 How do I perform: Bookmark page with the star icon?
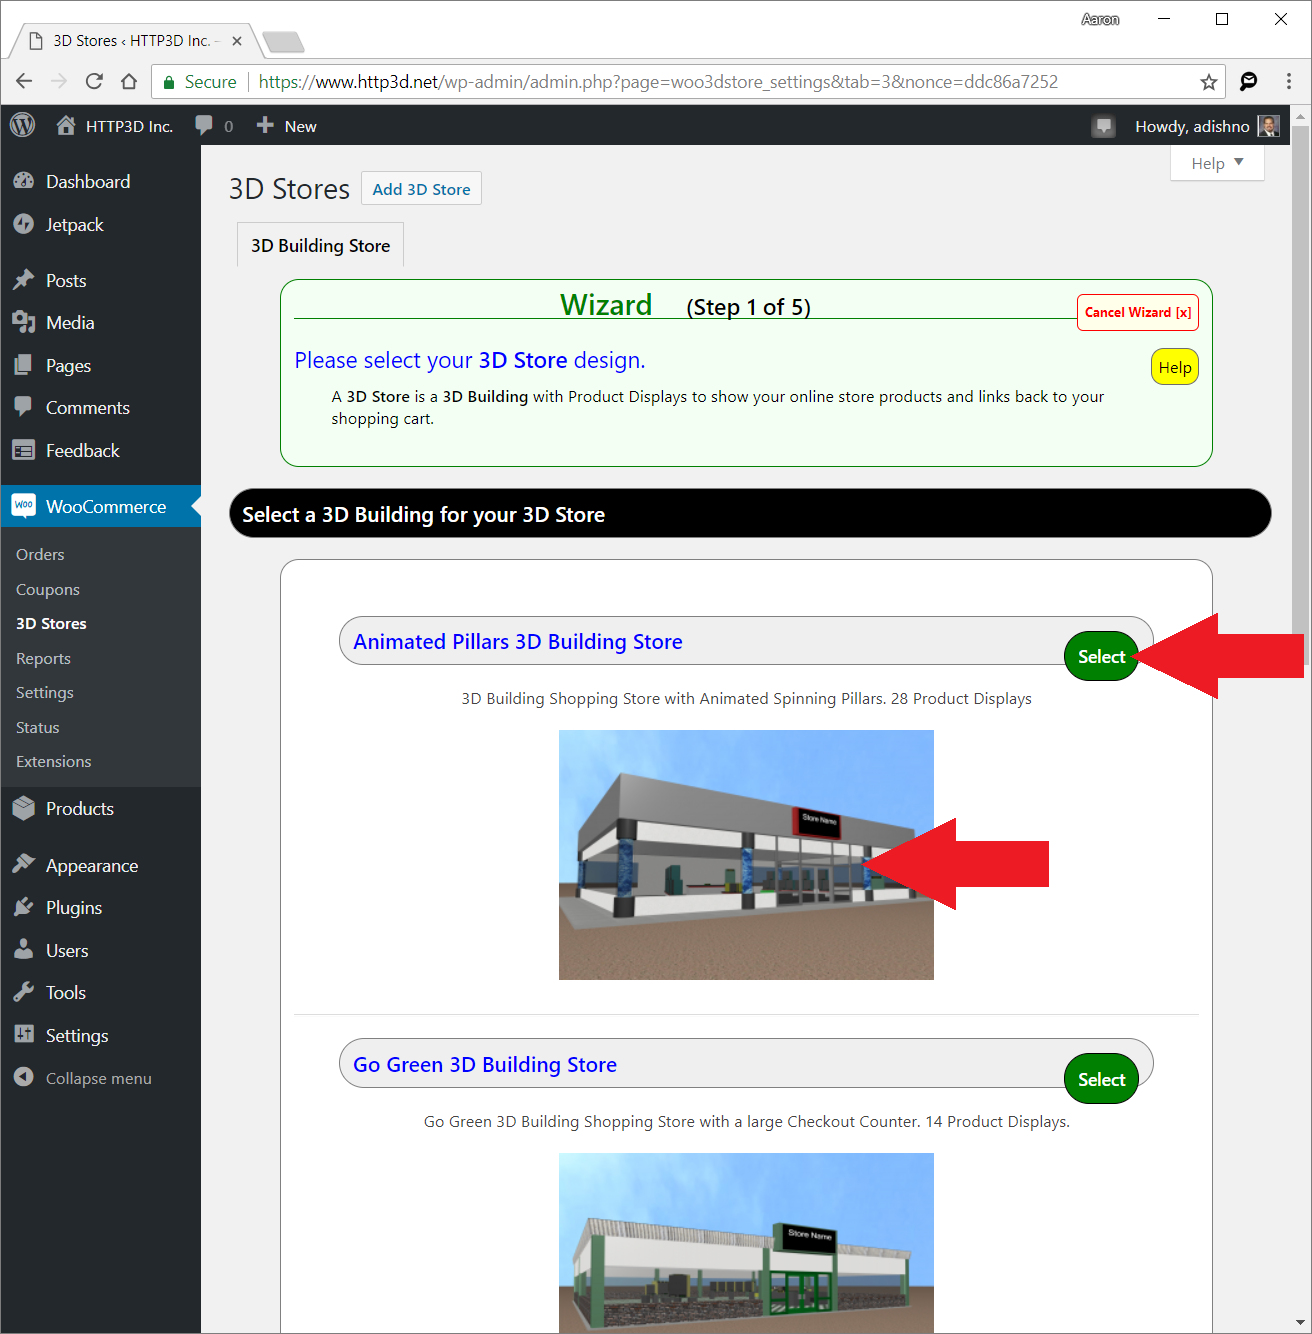pyautogui.click(x=1208, y=82)
